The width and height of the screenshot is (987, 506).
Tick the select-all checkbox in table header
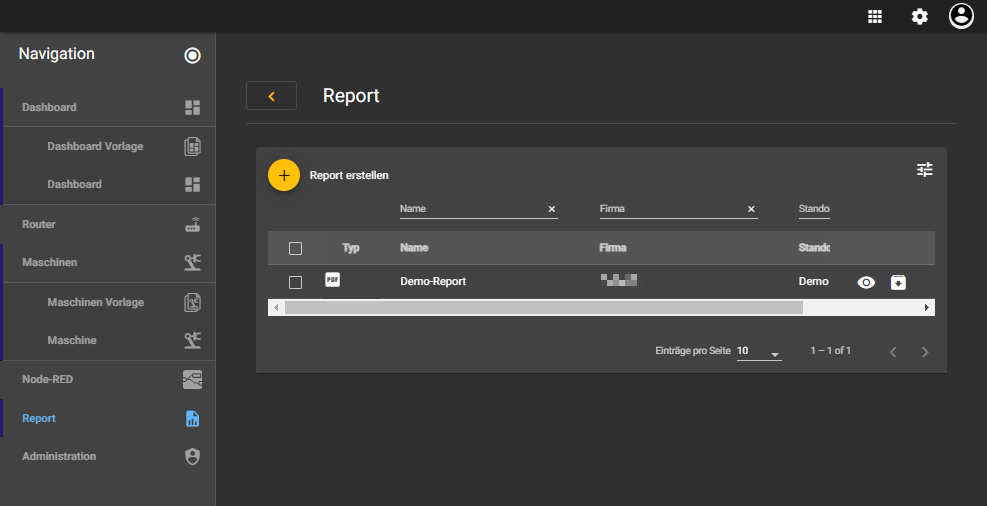(x=295, y=248)
